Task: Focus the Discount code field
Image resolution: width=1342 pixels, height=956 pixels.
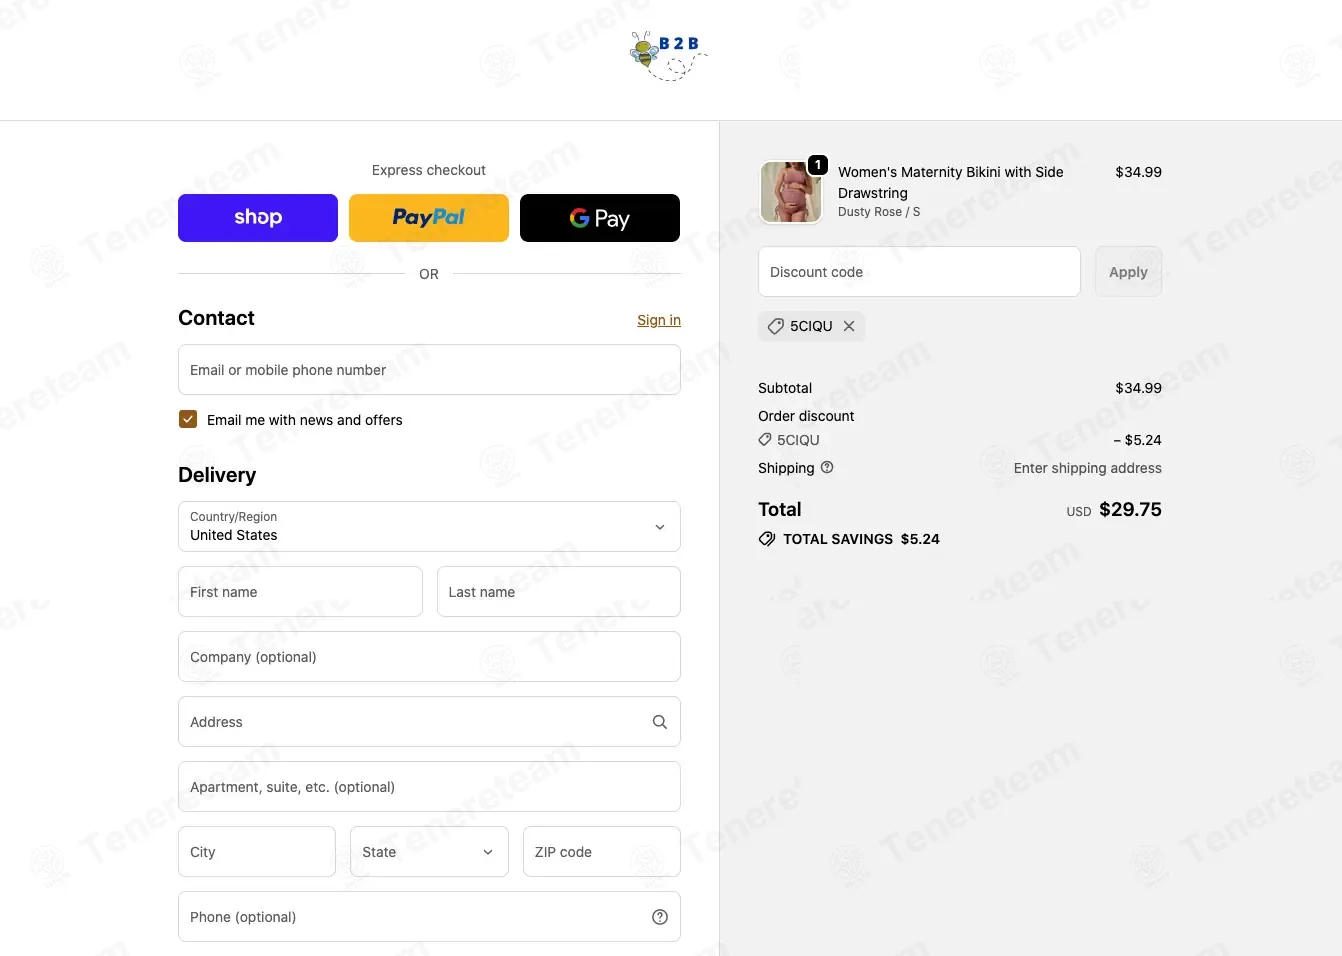Action: pos(919,272)
